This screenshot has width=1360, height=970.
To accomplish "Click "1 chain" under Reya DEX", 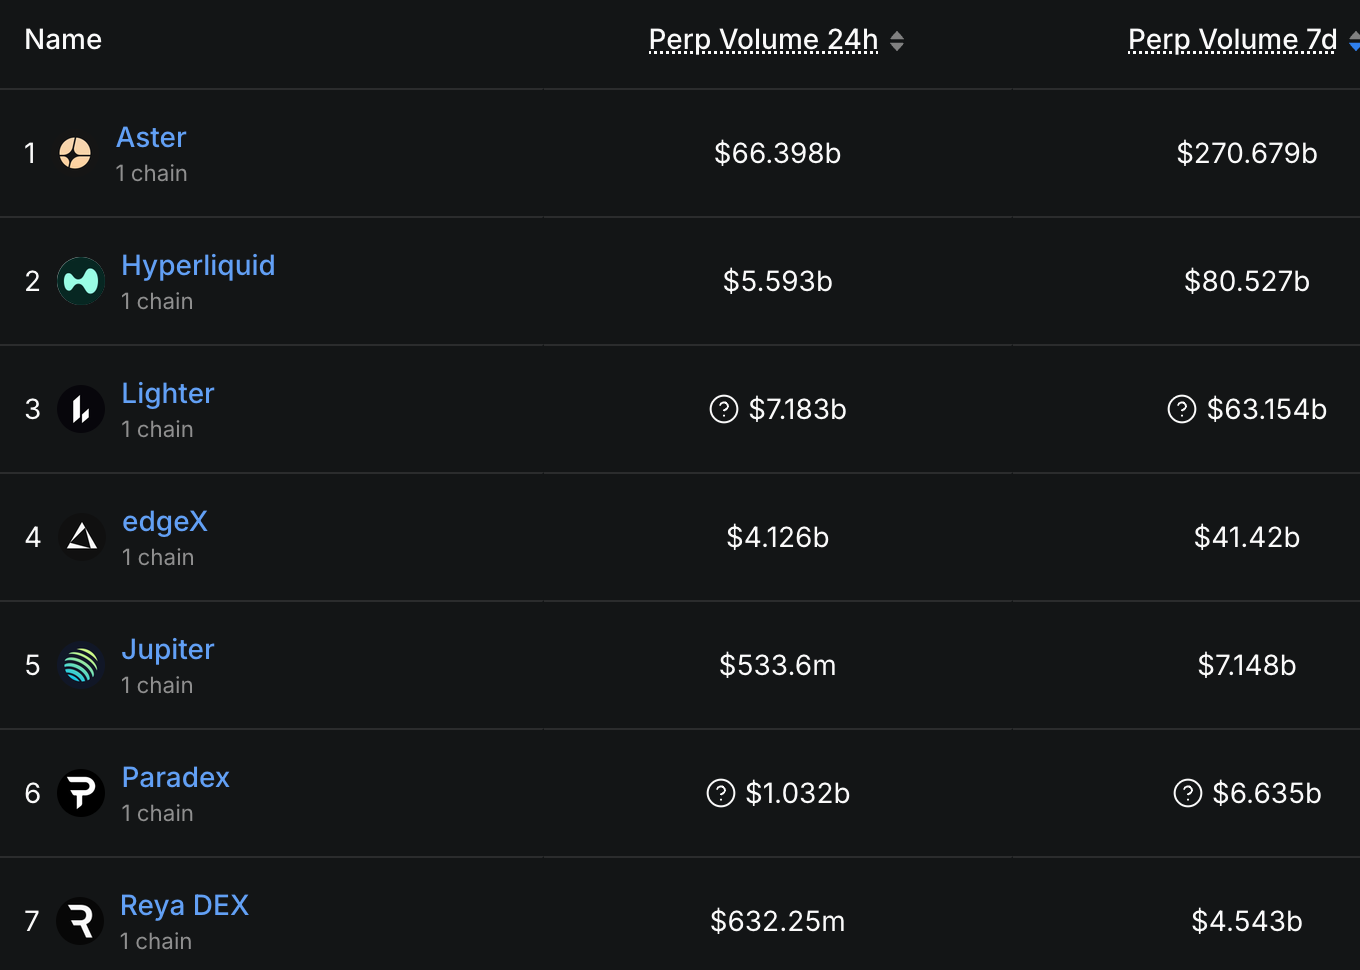I will pos(156,941).
